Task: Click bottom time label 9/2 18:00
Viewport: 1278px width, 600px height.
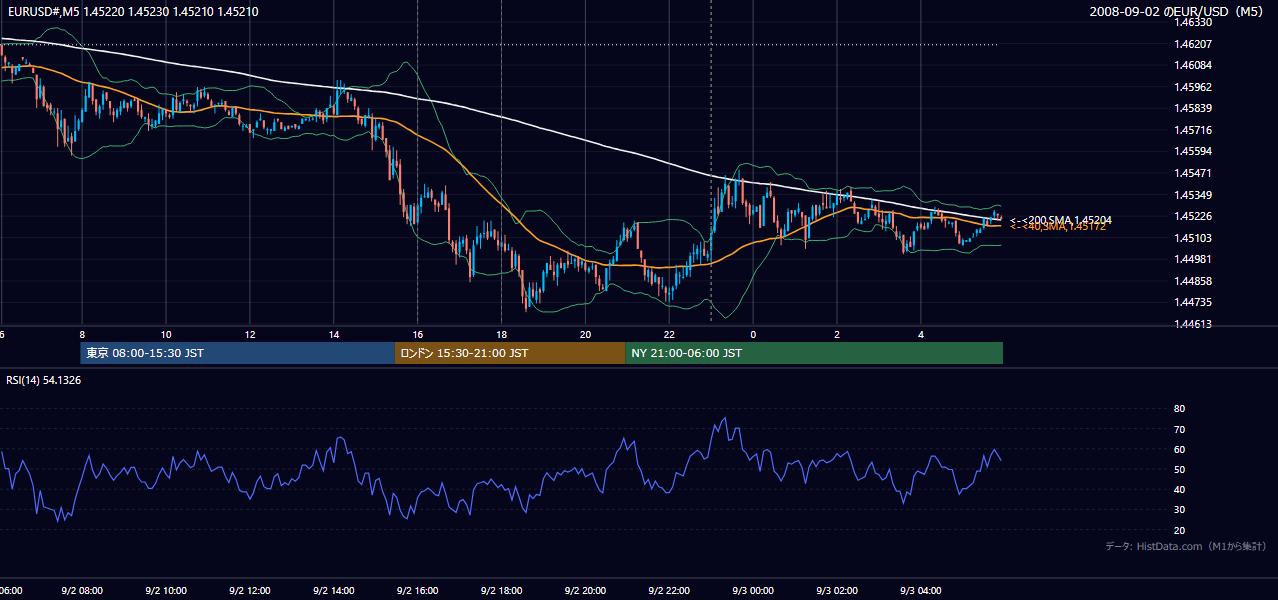Action: [502, 591]
